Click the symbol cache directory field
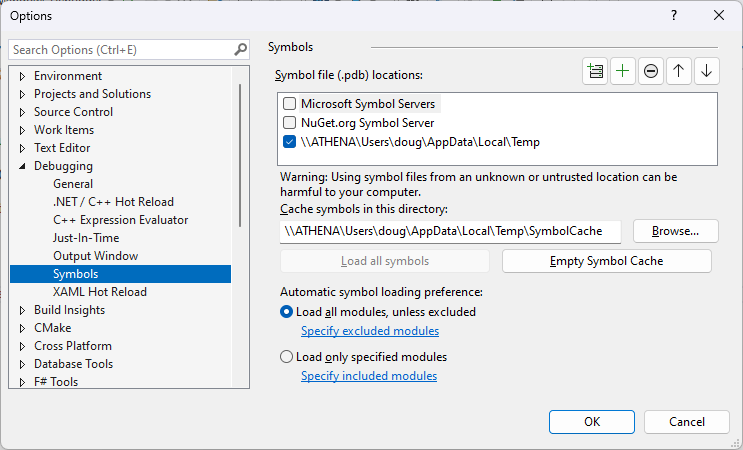 (450, 231)
